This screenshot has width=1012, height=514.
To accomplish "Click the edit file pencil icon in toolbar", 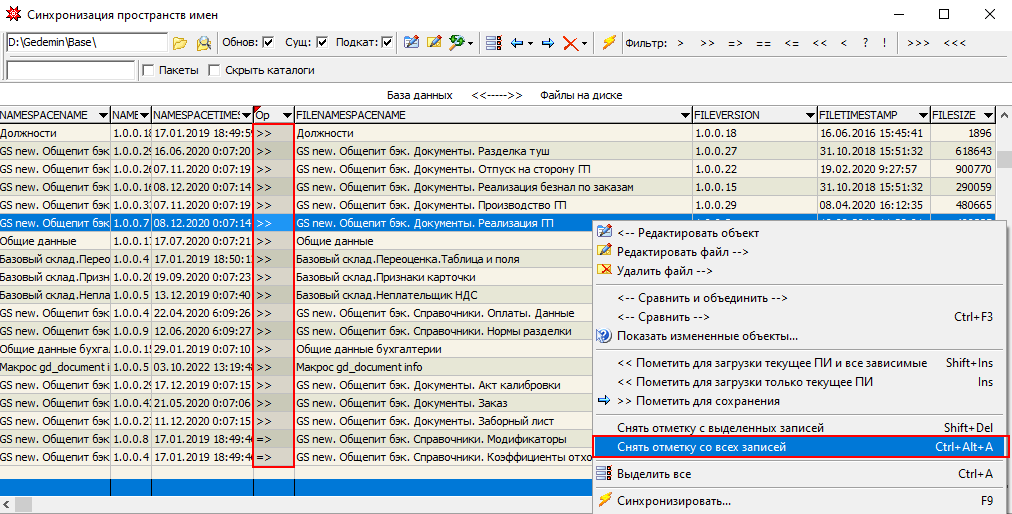I will [434, 43].
